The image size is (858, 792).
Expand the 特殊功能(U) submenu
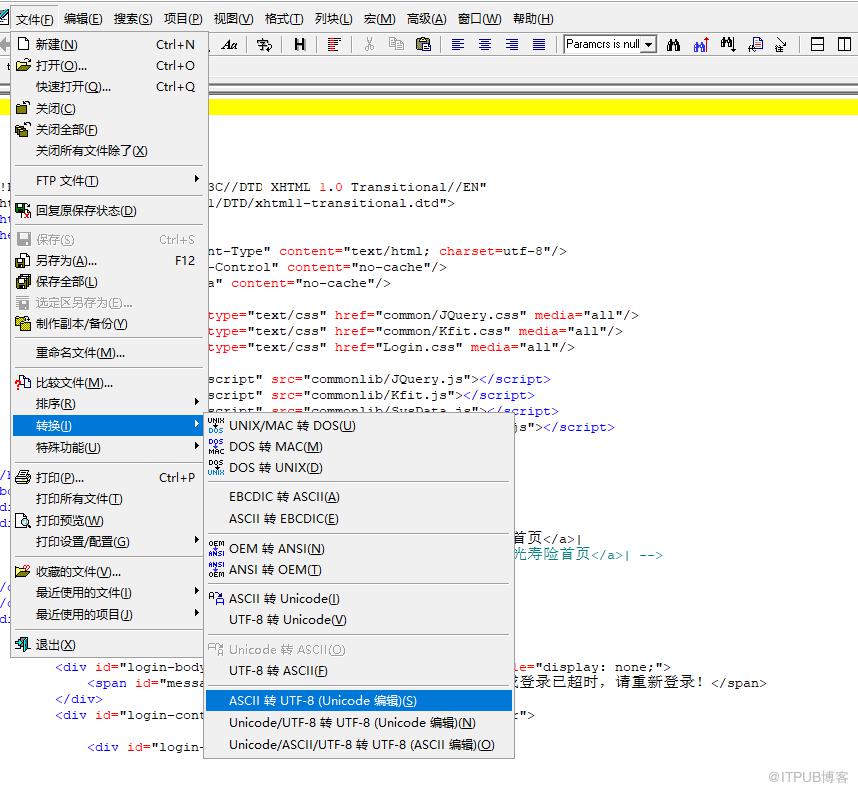(x=108, y=448)
